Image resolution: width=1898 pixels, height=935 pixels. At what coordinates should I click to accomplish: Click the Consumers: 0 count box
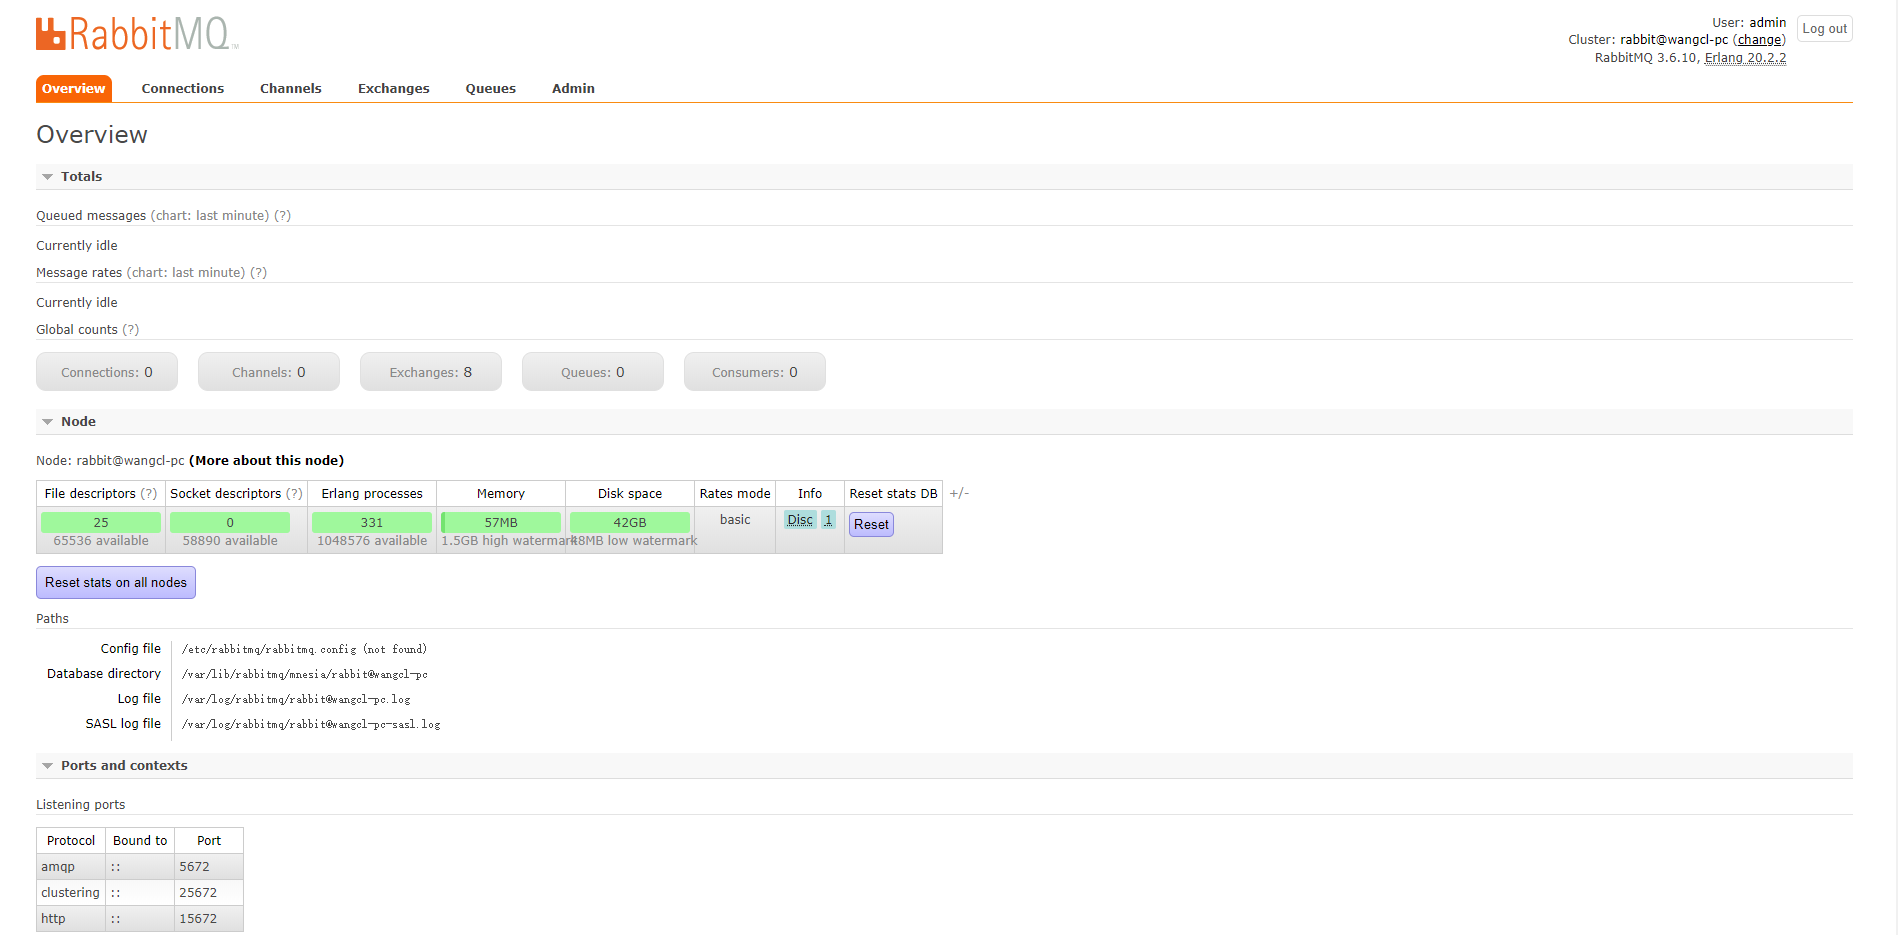point(755,372)
